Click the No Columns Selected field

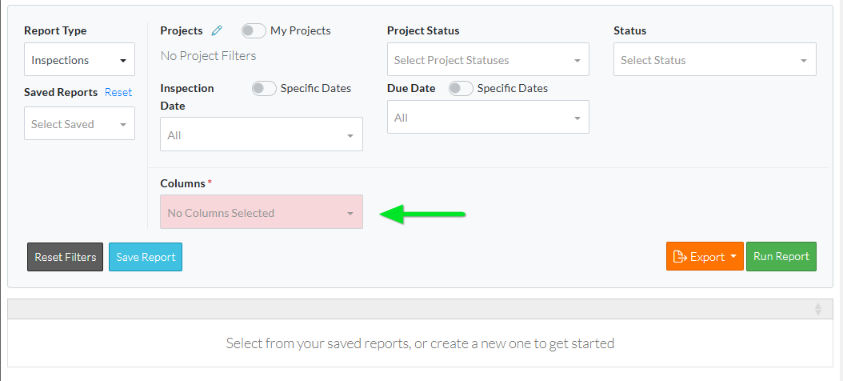coord(261,212)
